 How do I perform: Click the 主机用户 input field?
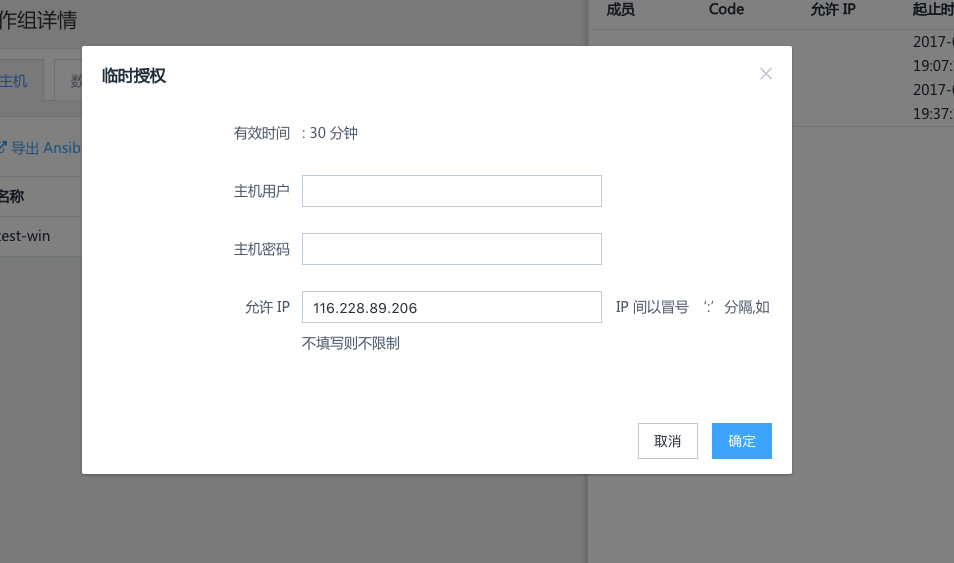pyautogui.click(x=451, y=191)
